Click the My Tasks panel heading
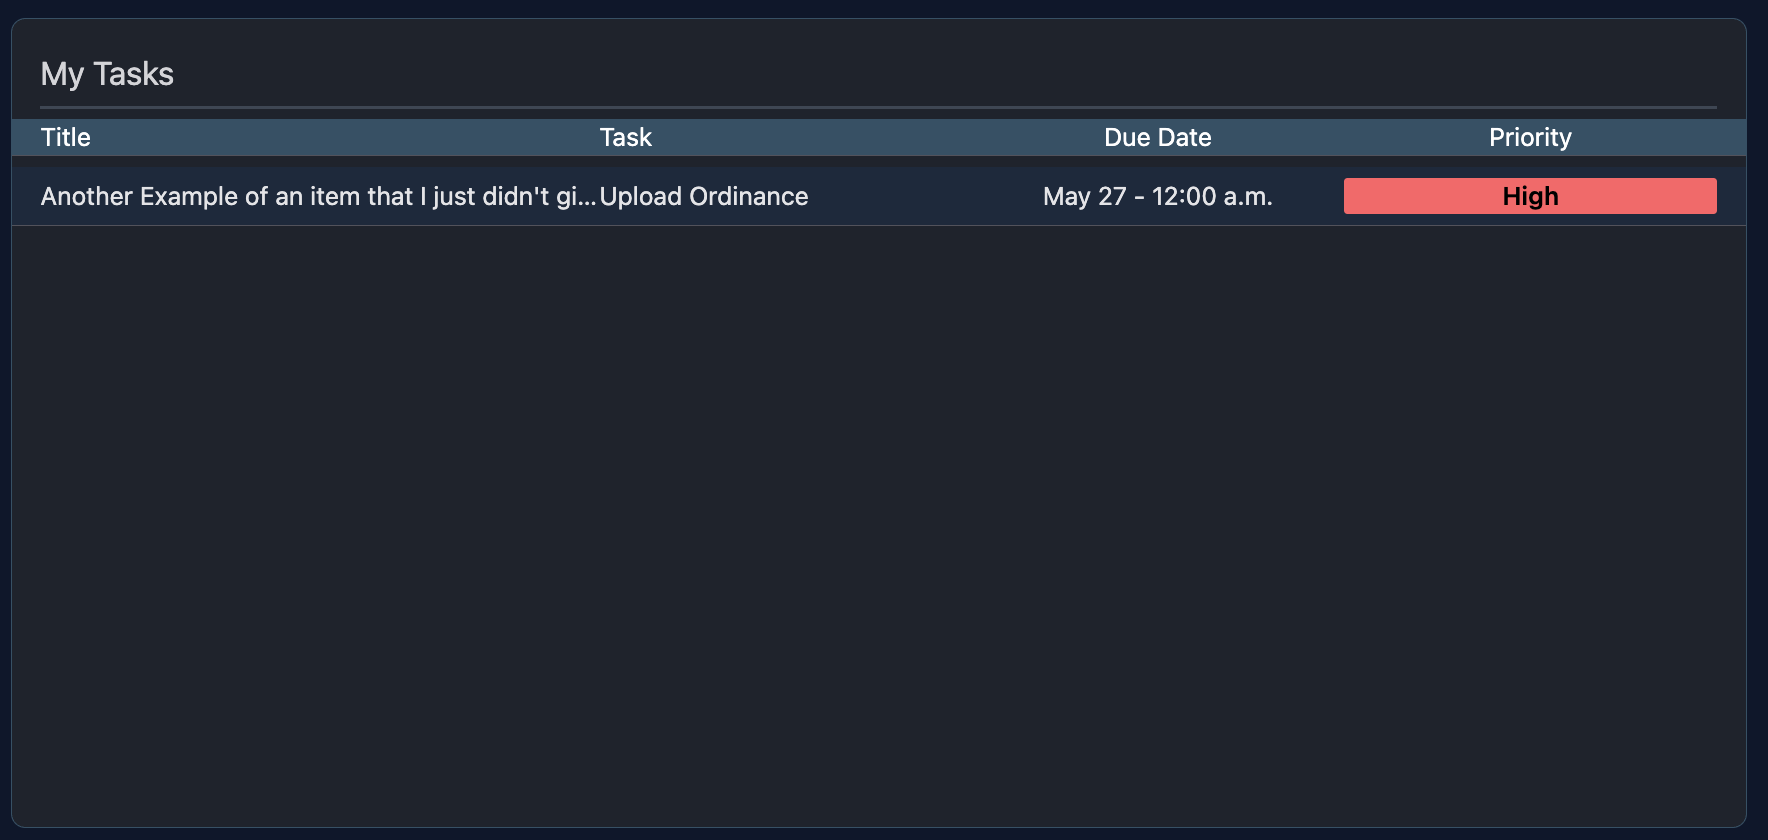Viewport: 1768px width, 840px height. pyautogui.click(x=107, y=74)
